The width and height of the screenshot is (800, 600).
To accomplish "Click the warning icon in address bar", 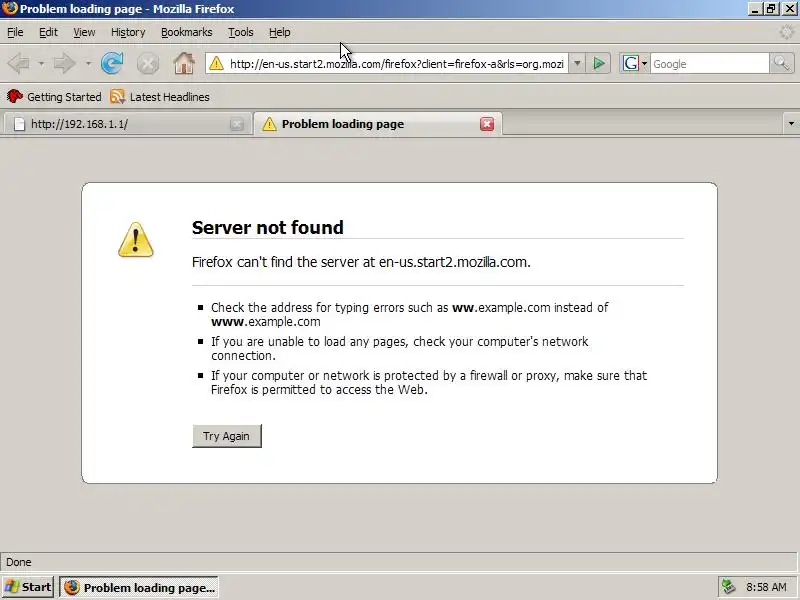I will [x=216, y=64].
